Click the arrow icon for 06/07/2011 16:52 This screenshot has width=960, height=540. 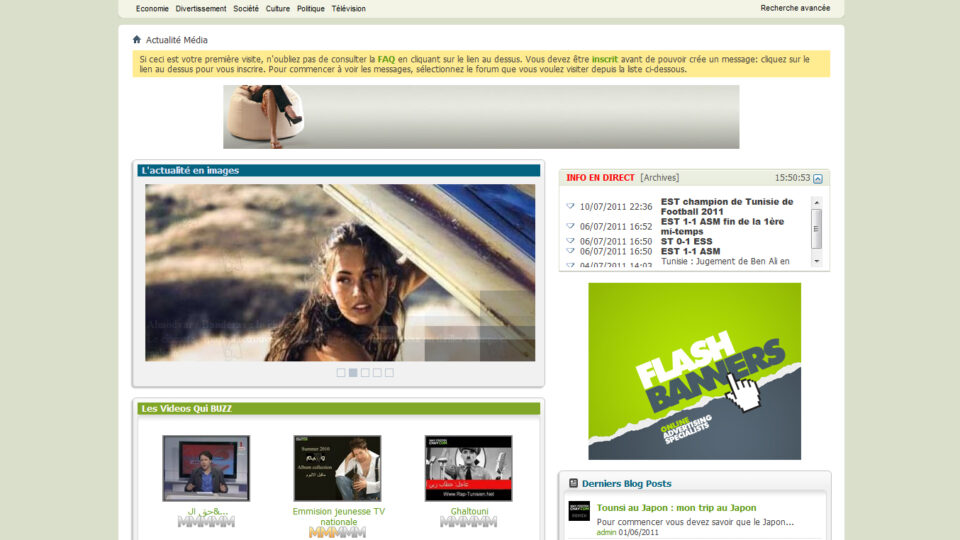[x=570, y=226]
